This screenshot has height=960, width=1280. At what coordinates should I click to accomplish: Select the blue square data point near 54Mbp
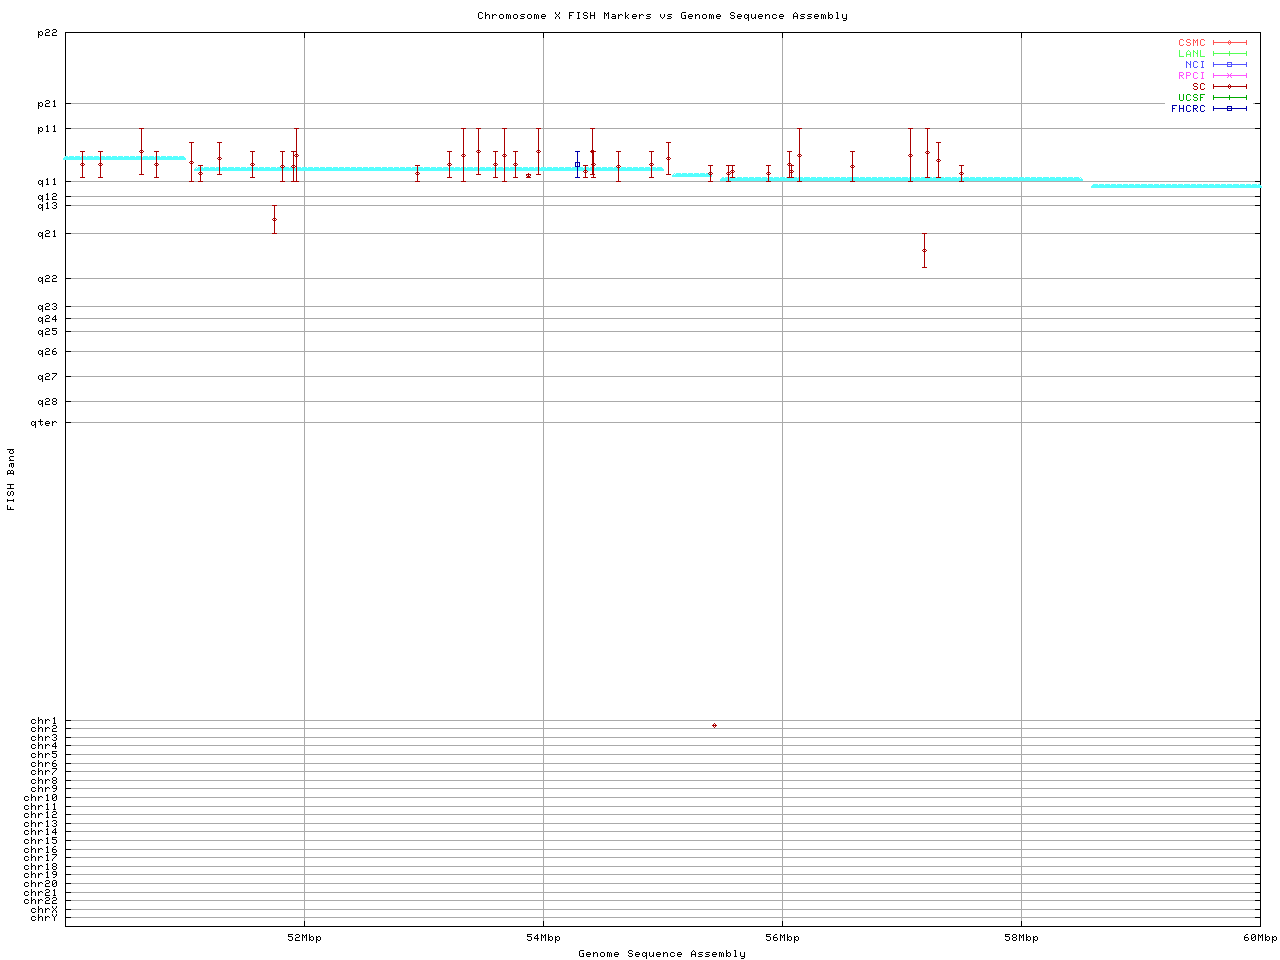point(577,164)
